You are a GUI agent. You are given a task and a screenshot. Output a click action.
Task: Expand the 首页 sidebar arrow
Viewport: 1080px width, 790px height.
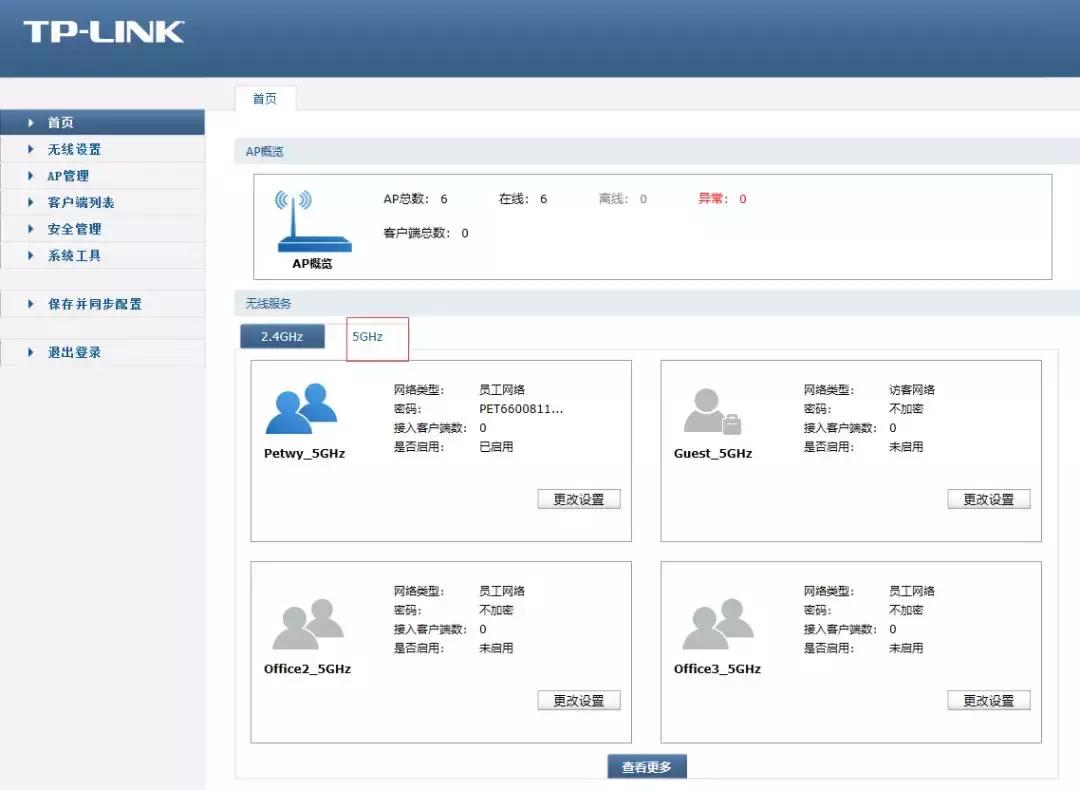(x=30, y=123)
